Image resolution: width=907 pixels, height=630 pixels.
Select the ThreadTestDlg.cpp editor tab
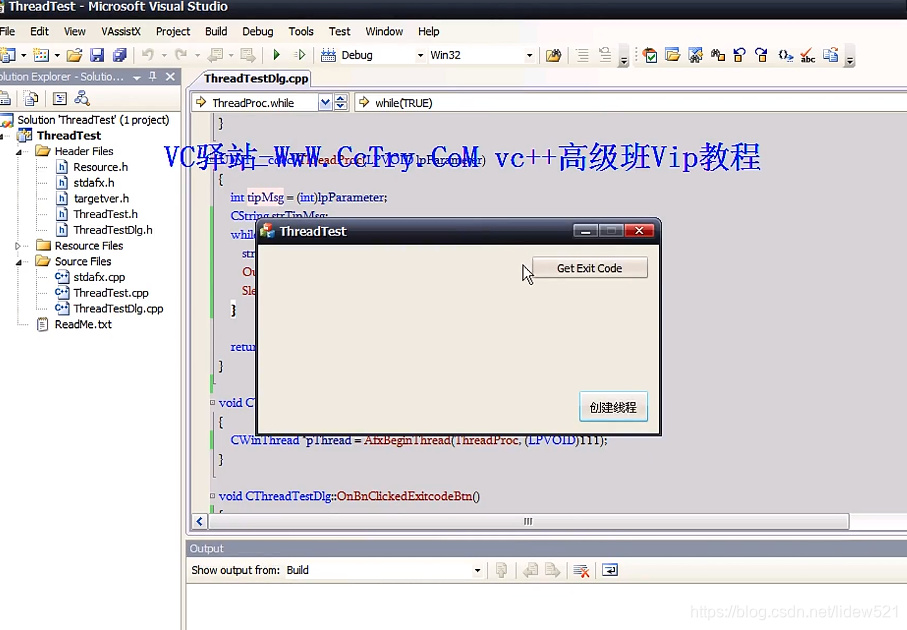click(256, 78)
